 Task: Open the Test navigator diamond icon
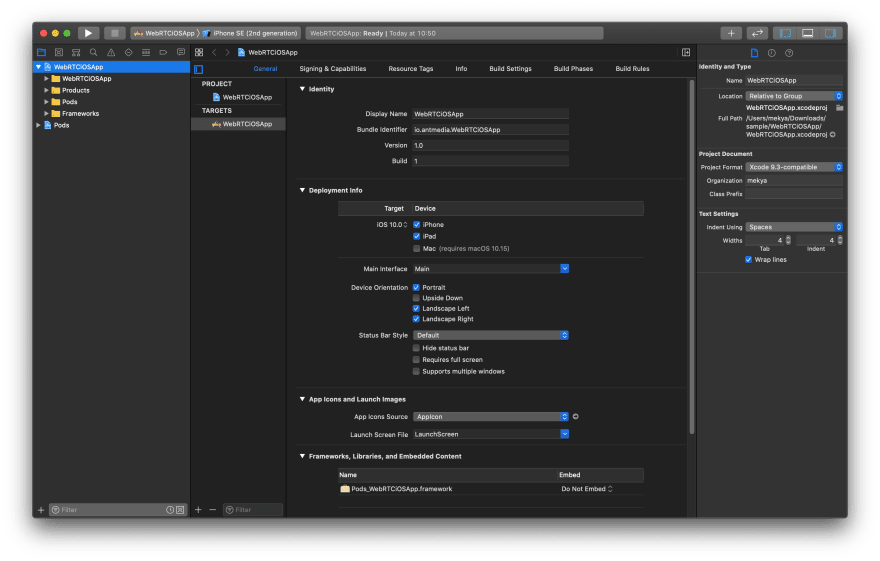[x=129, y=52]
